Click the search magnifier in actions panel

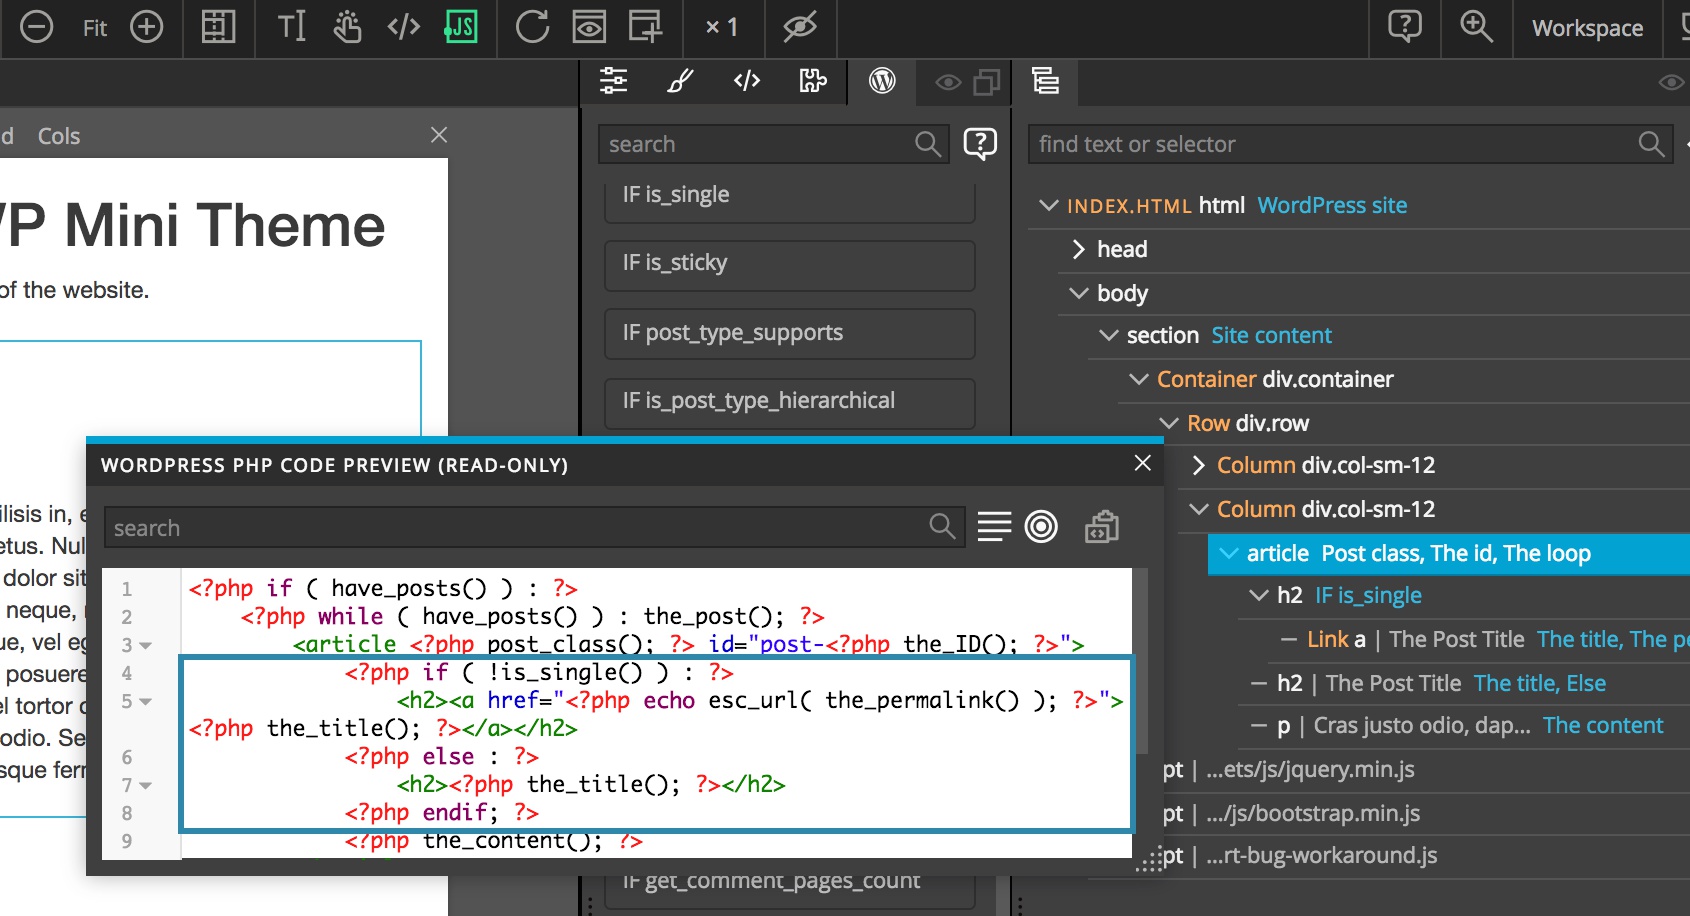coord(928,144)
